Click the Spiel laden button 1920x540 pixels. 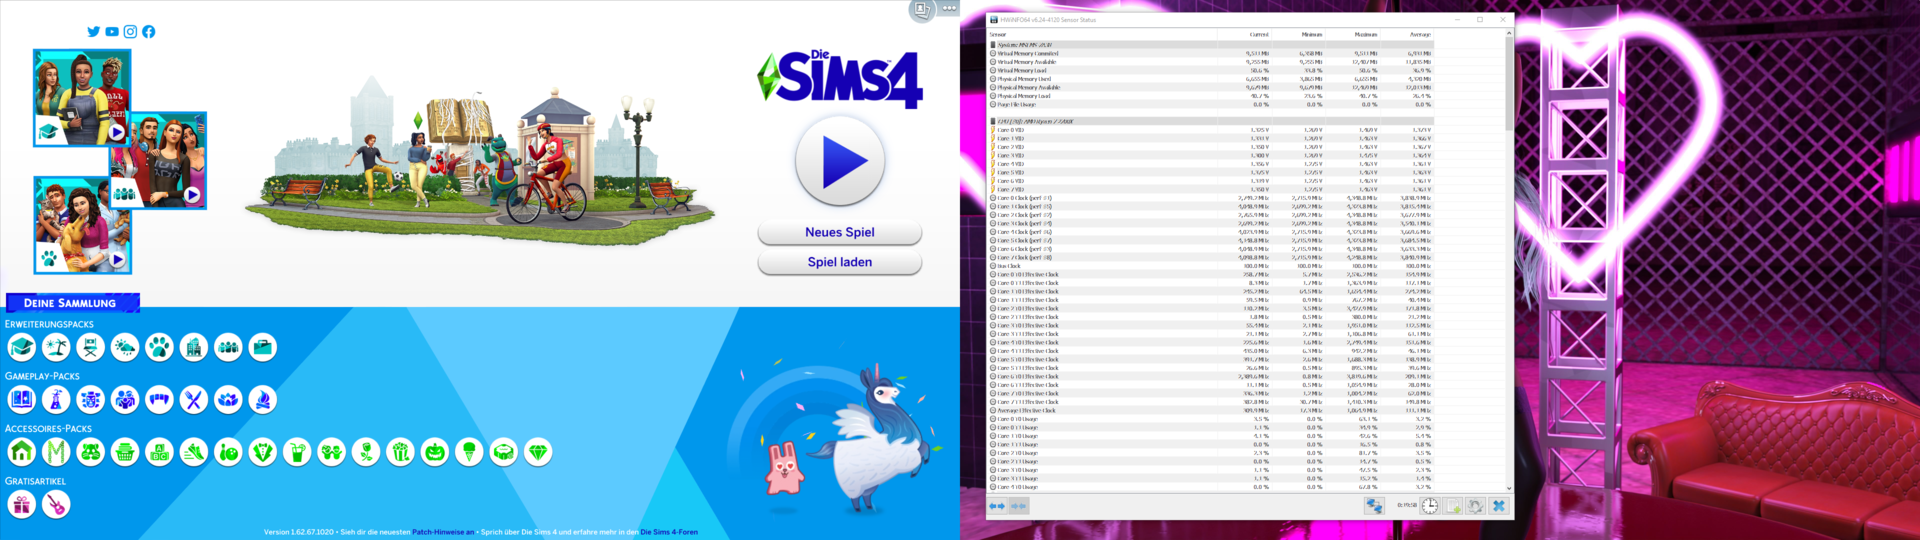[x=840, y=262]
